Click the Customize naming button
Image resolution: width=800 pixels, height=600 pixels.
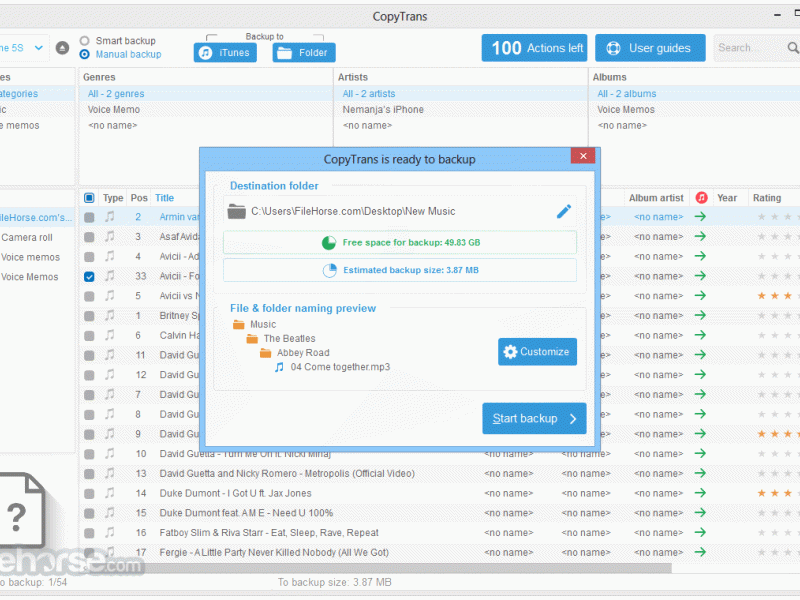537,352
